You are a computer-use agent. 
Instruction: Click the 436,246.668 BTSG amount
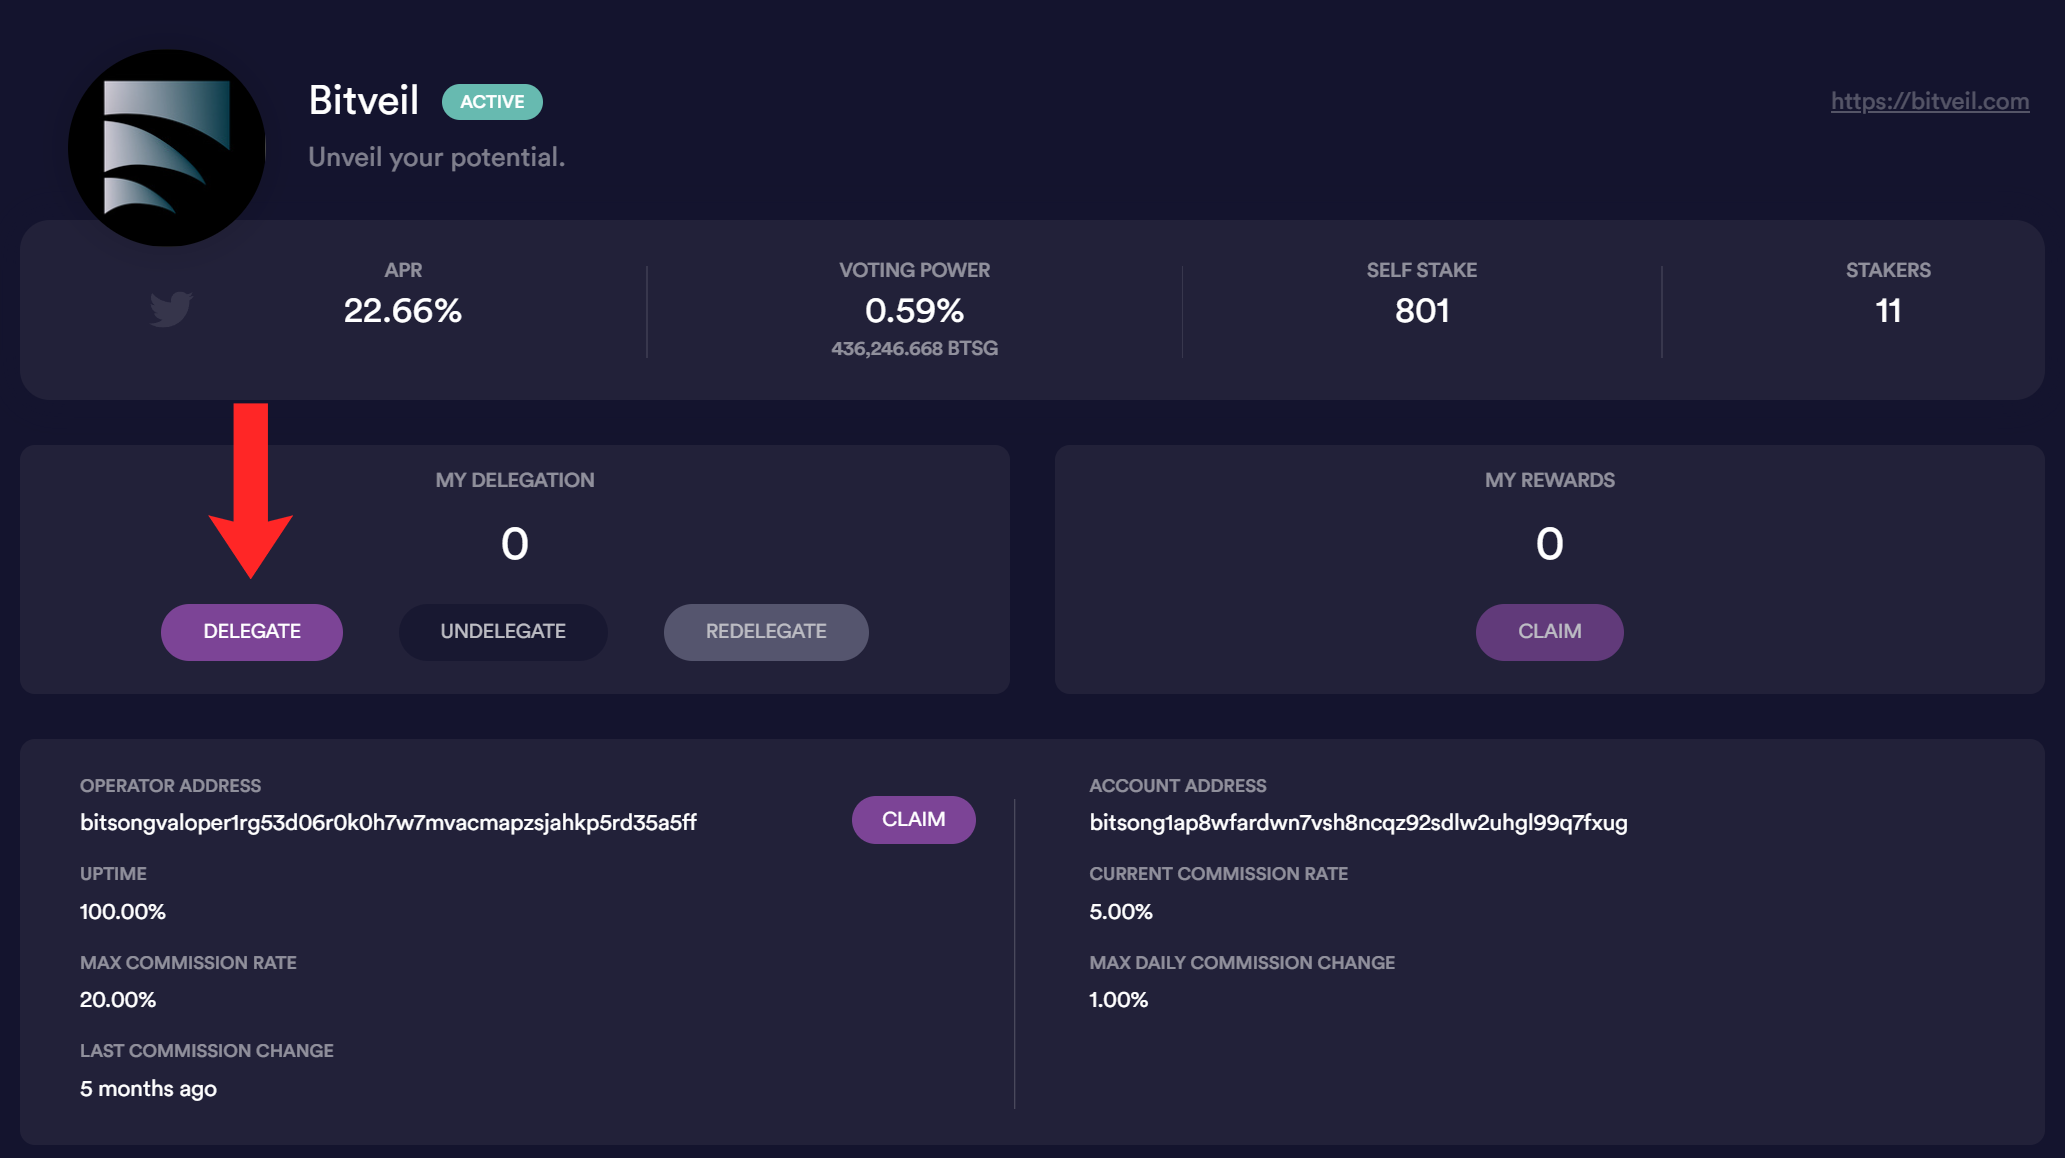pos(914,348)
